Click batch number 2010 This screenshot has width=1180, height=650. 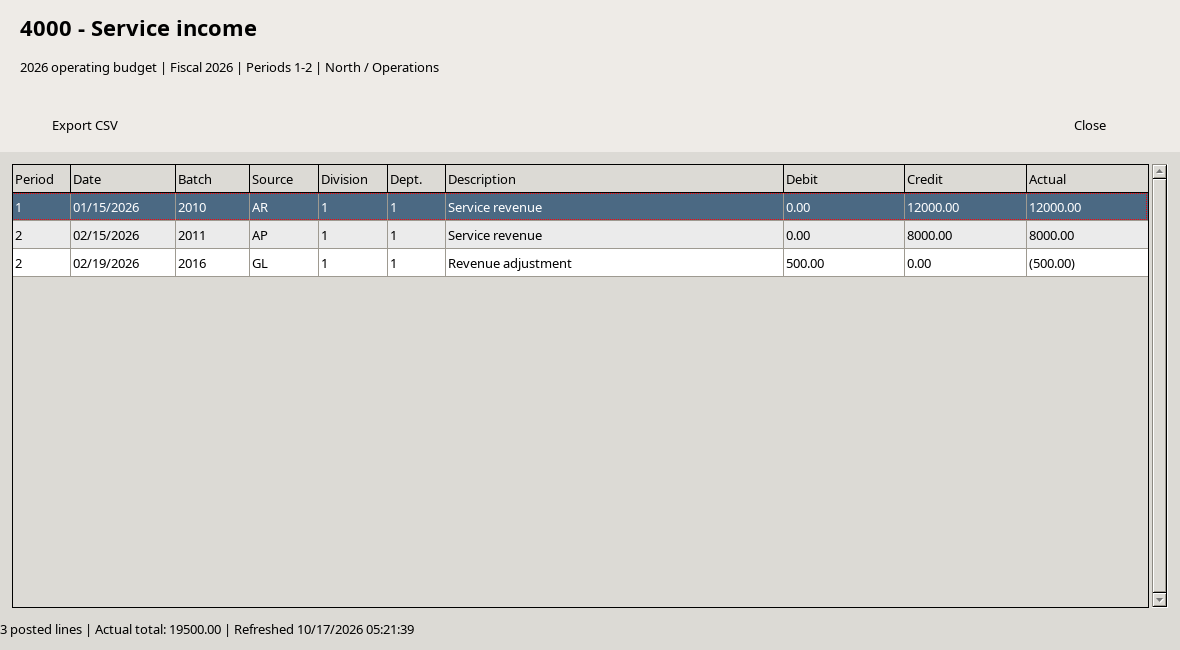pos(212,207)
